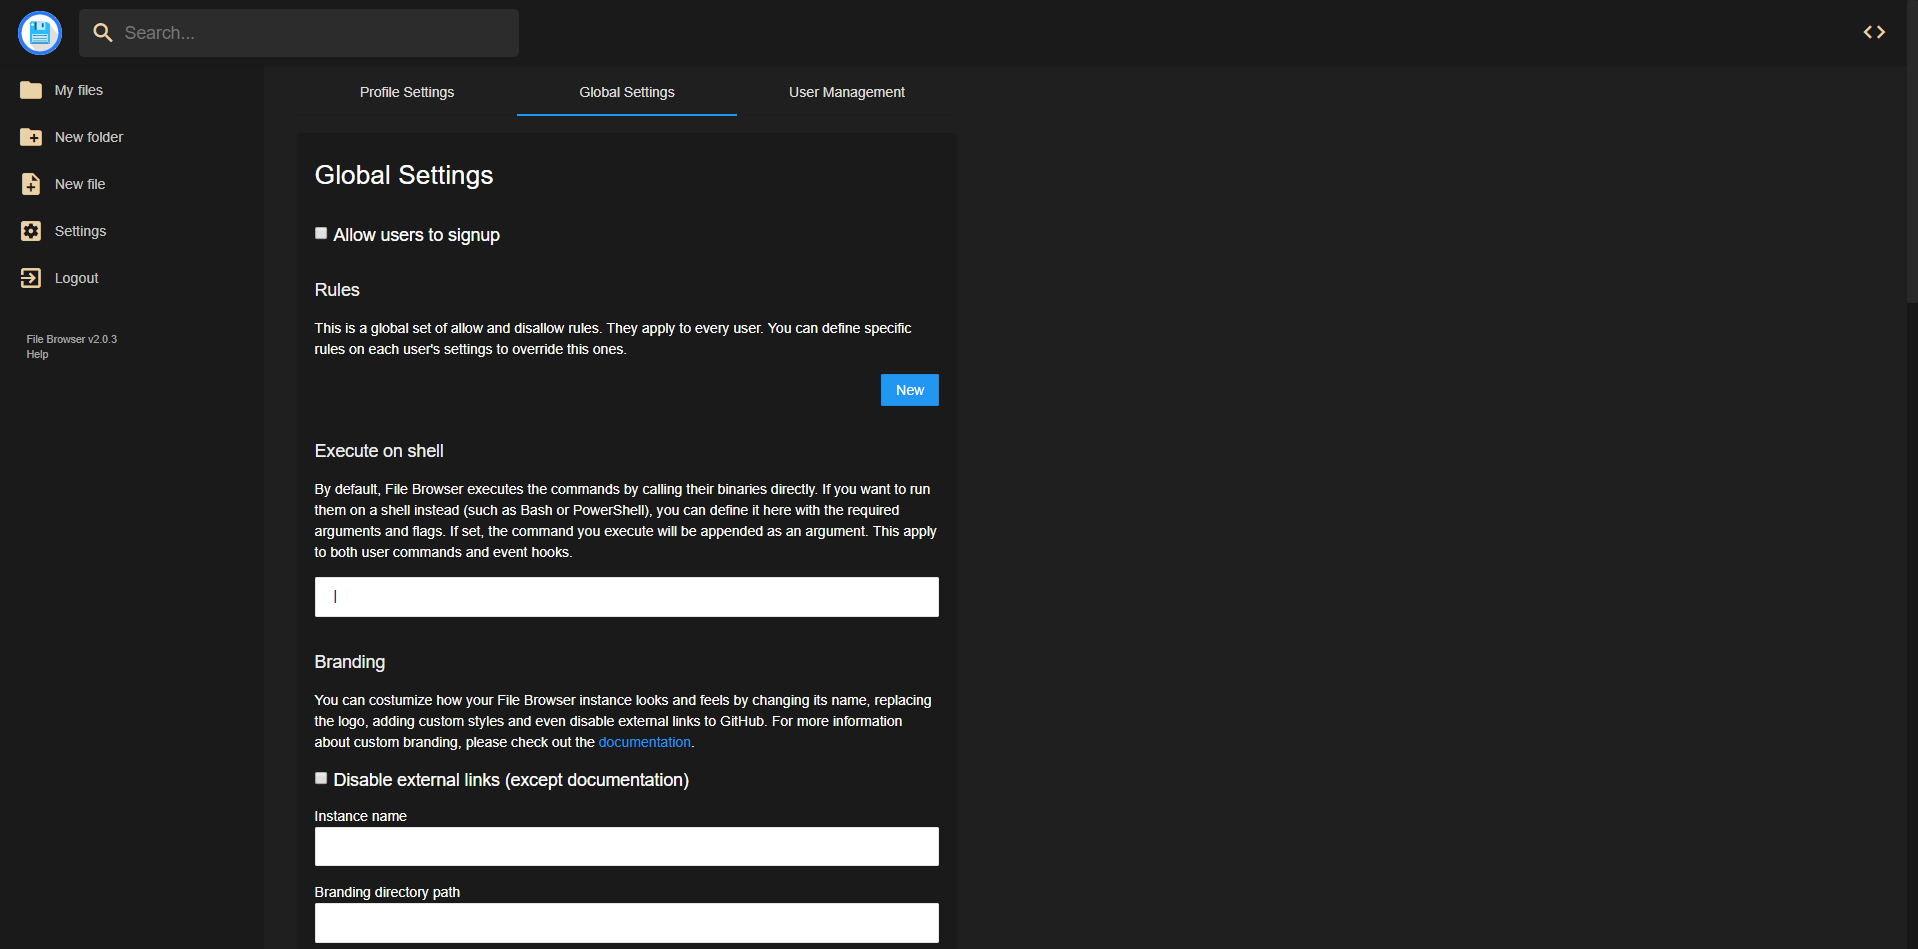Click the Settings gear icon

31,231
